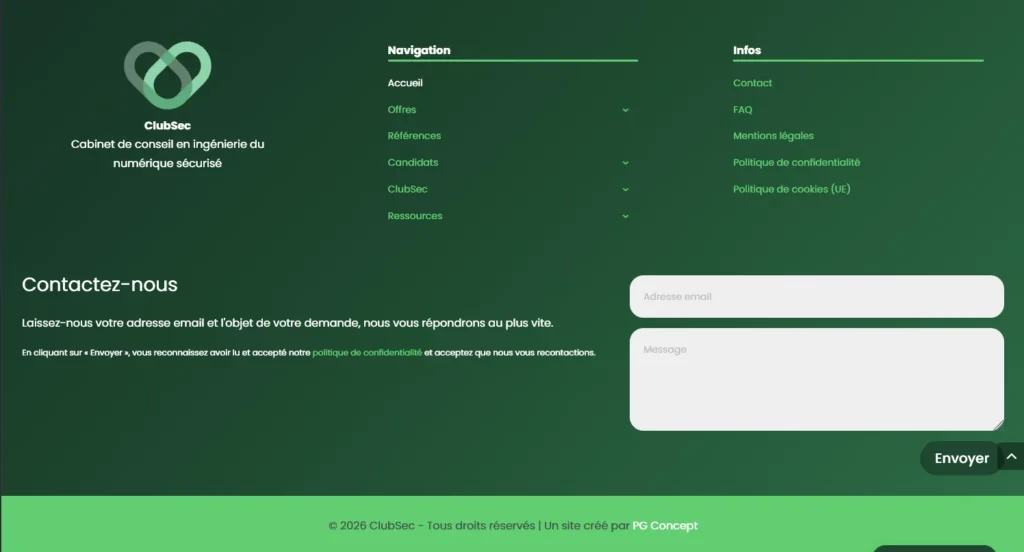Open the Offres navigation item
Viewport: 1024px width, 552px height.
tap(402, 110)
